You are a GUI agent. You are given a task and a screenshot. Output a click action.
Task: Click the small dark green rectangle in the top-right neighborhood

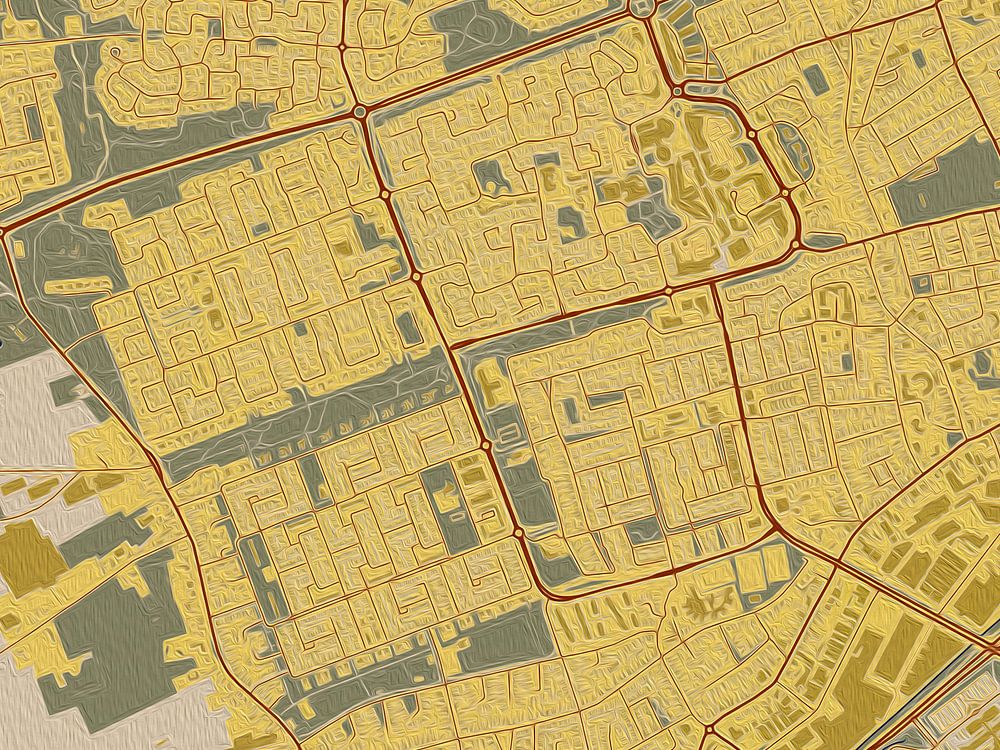click(x=817, y=78)
